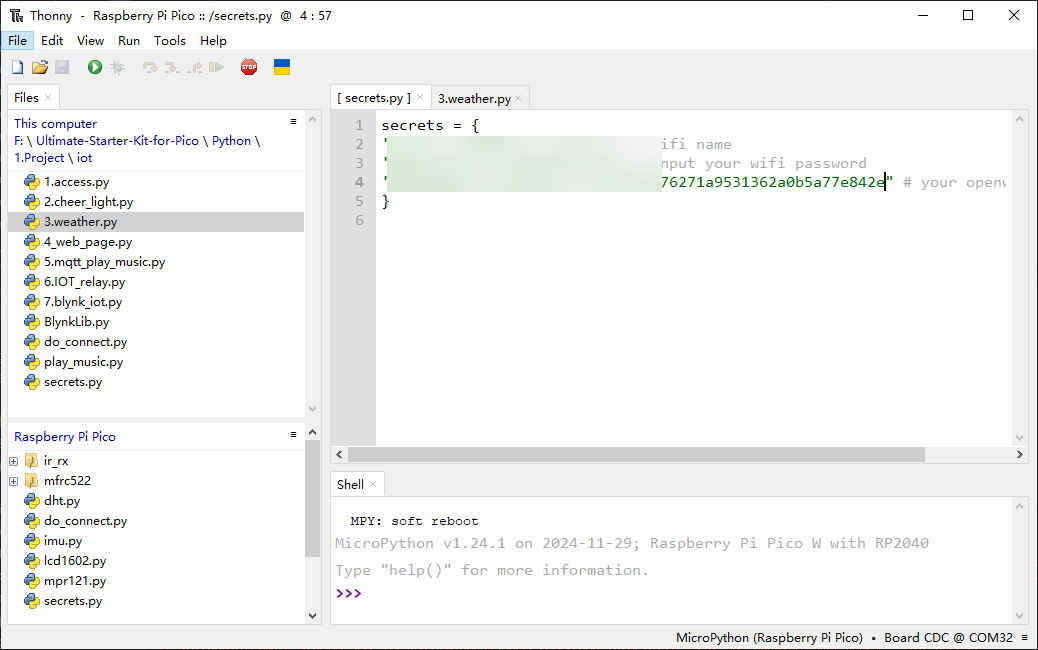Screen dimensions: 1038x650
Task: Click the editor horizontal scrollbar thumb
Action: tap(636, 454)
